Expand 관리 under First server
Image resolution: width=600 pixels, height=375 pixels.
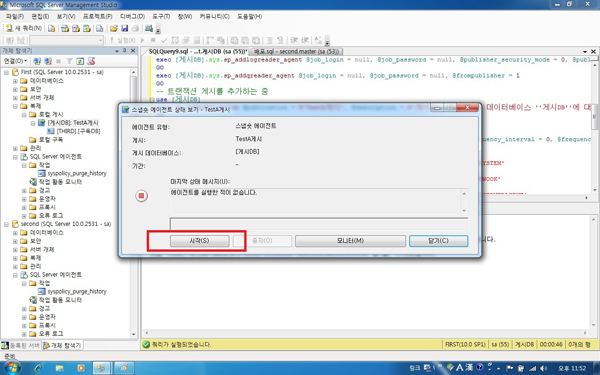(15, 148)
